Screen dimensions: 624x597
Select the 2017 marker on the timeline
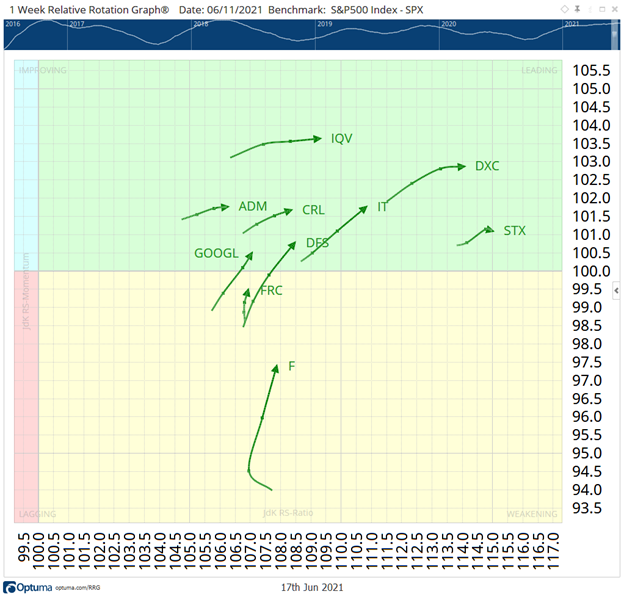pyautogui.click(x=77, y=24)
